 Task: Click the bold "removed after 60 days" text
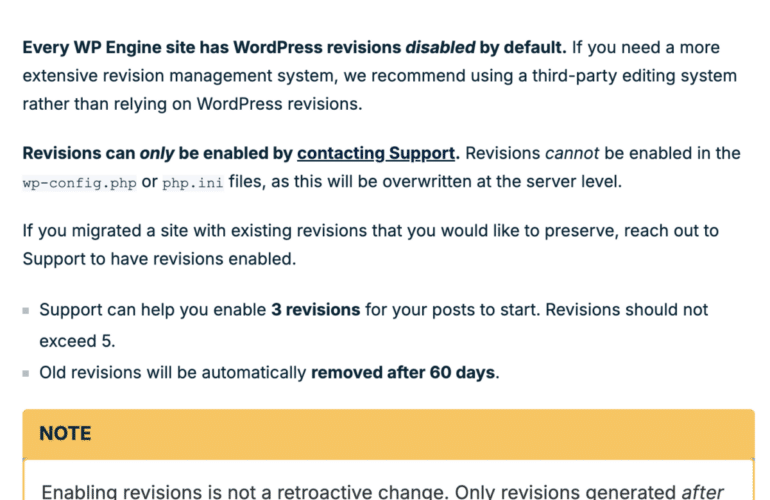403,373
